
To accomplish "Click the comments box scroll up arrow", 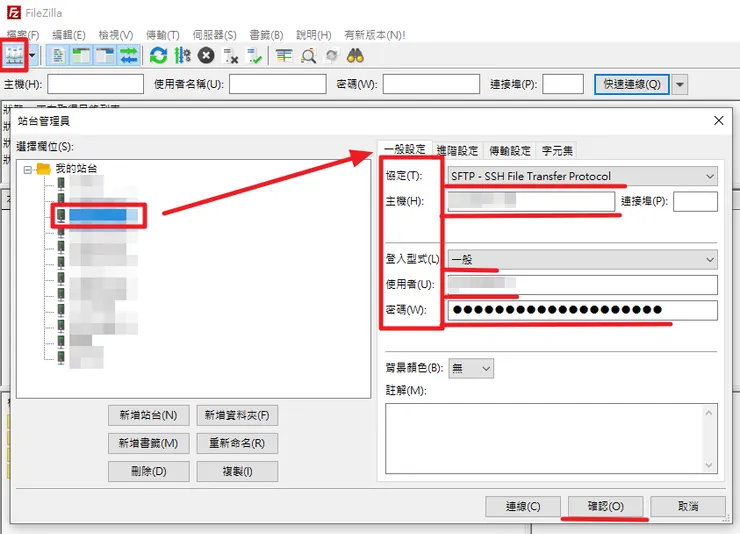I will tap(708, 413).
